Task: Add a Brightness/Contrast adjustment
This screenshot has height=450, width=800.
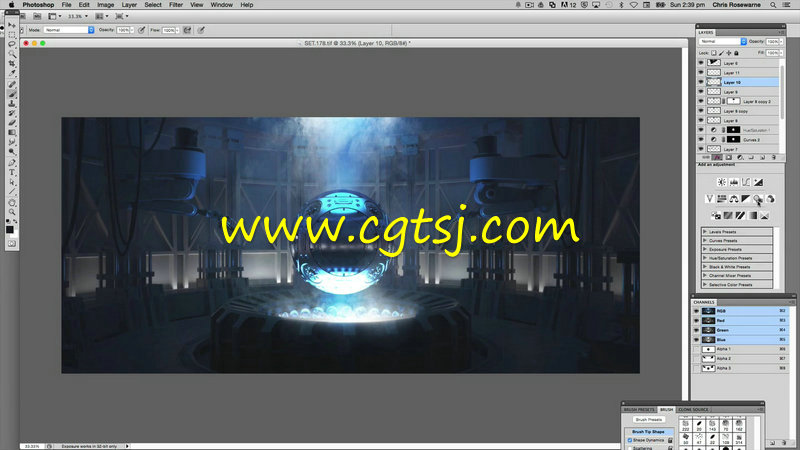Action: [721, 182]
